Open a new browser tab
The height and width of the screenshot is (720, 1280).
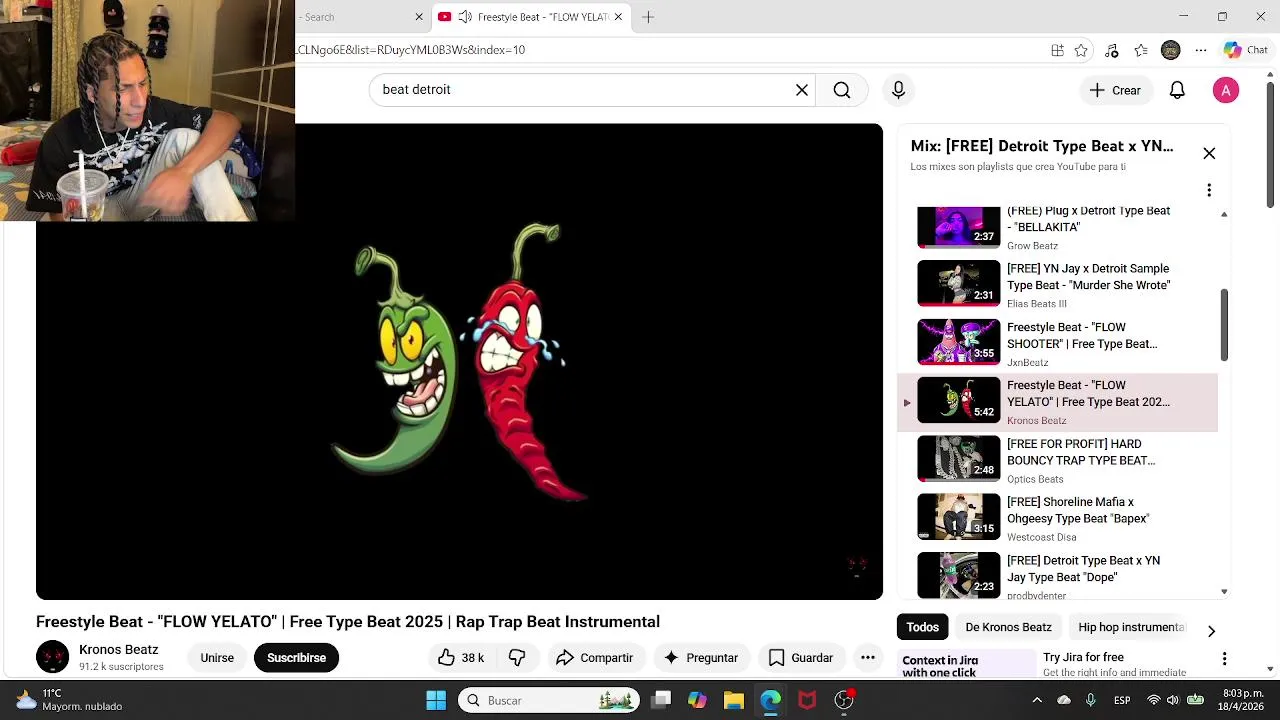coord(648,17)
